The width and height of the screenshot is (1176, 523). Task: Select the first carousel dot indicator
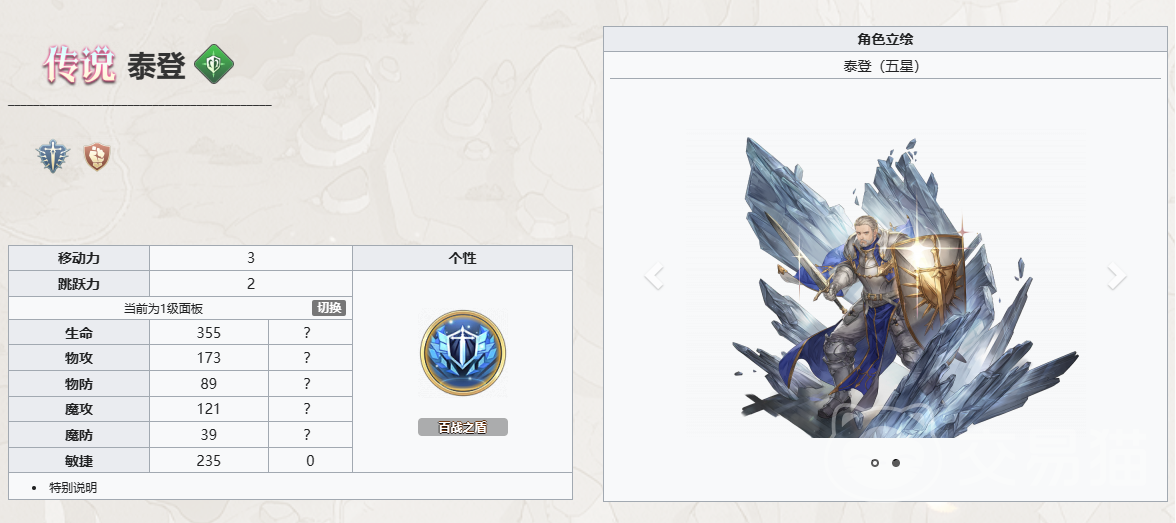[874, 463]
